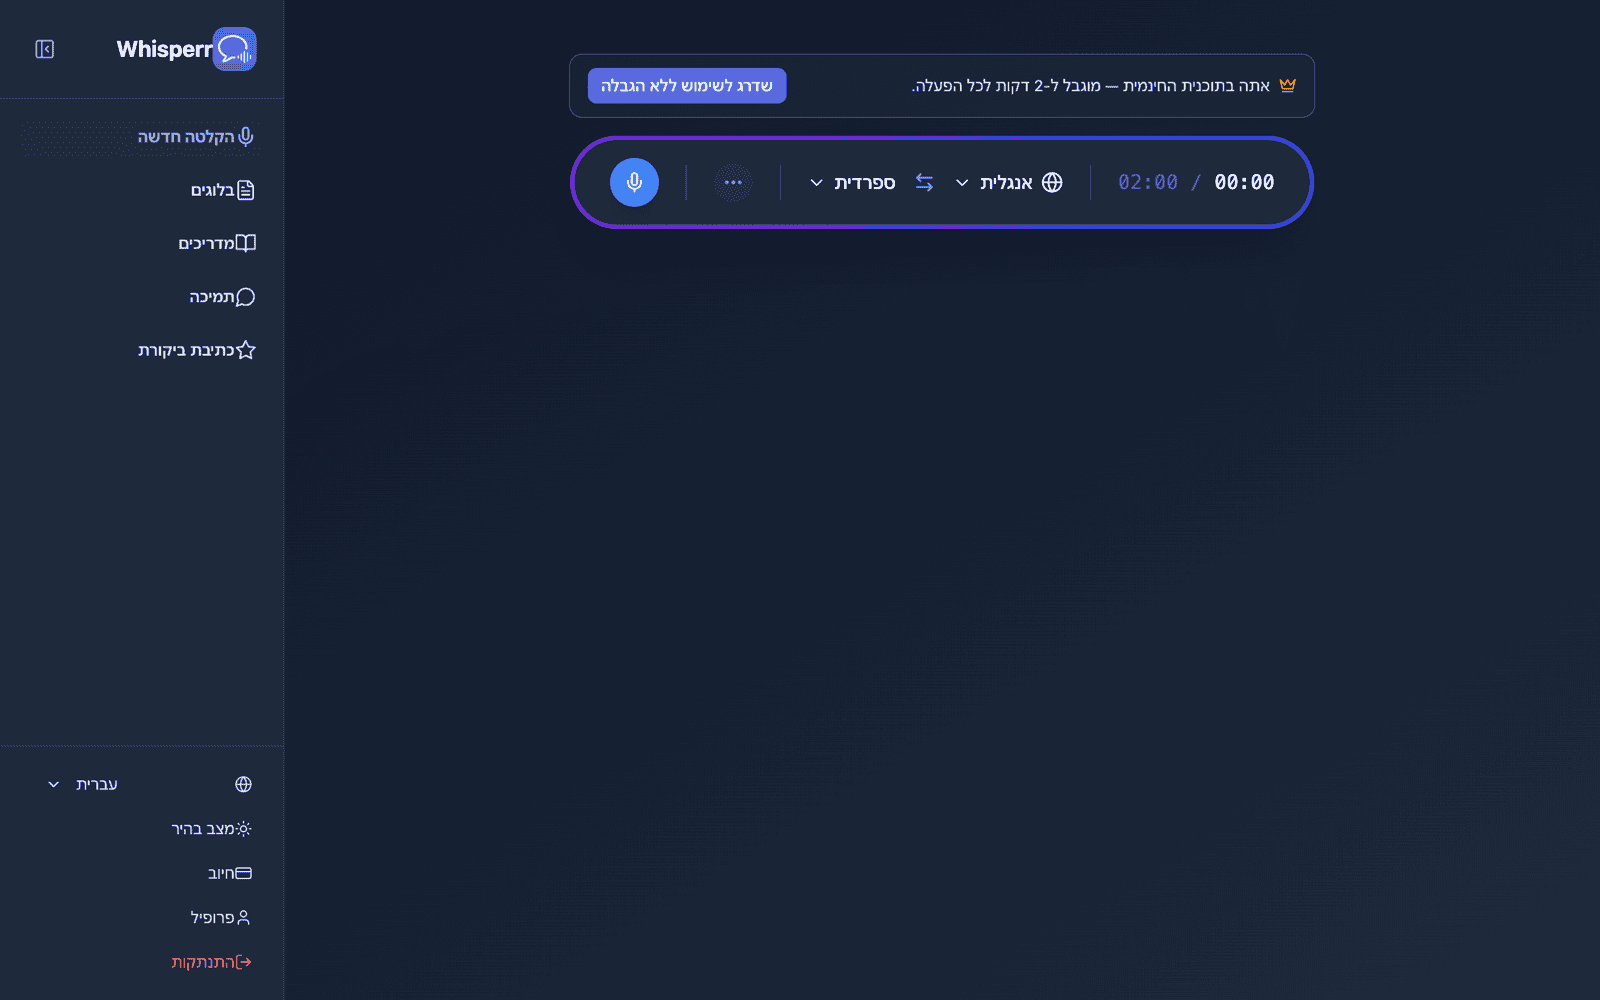This screenshot has width=1600, height=1000.
Task: Click the free plan notice text in banner
Action: (x=1091, y=86)
